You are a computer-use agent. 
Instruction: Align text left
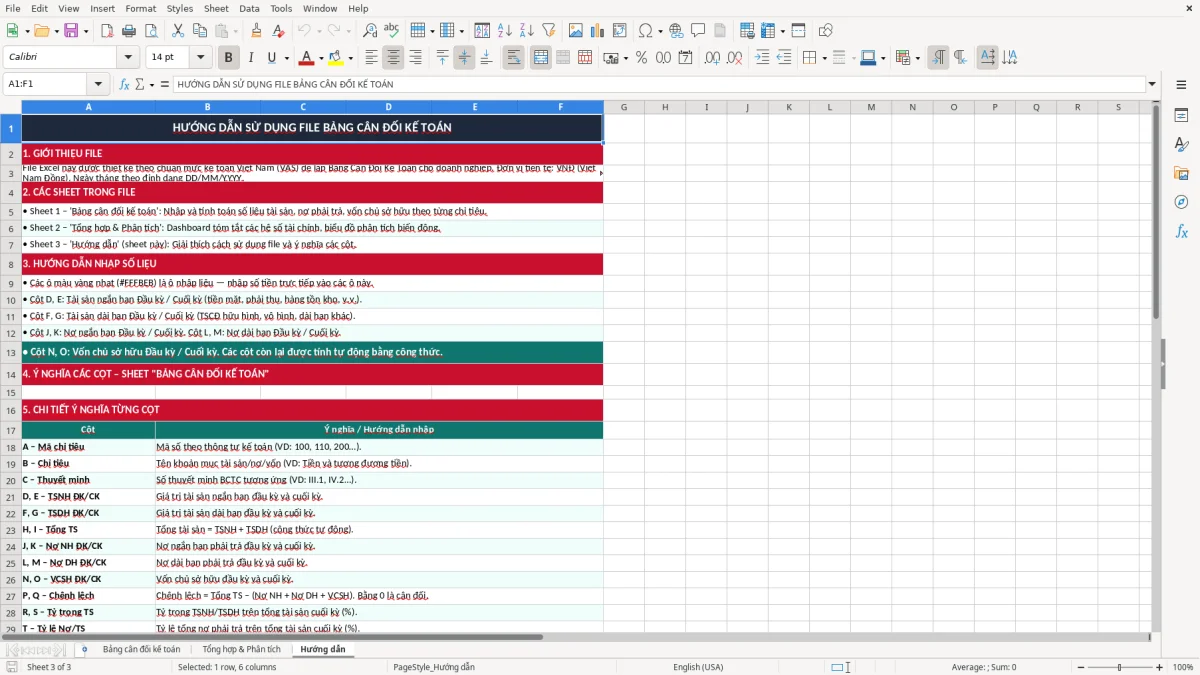pos(371,58)
